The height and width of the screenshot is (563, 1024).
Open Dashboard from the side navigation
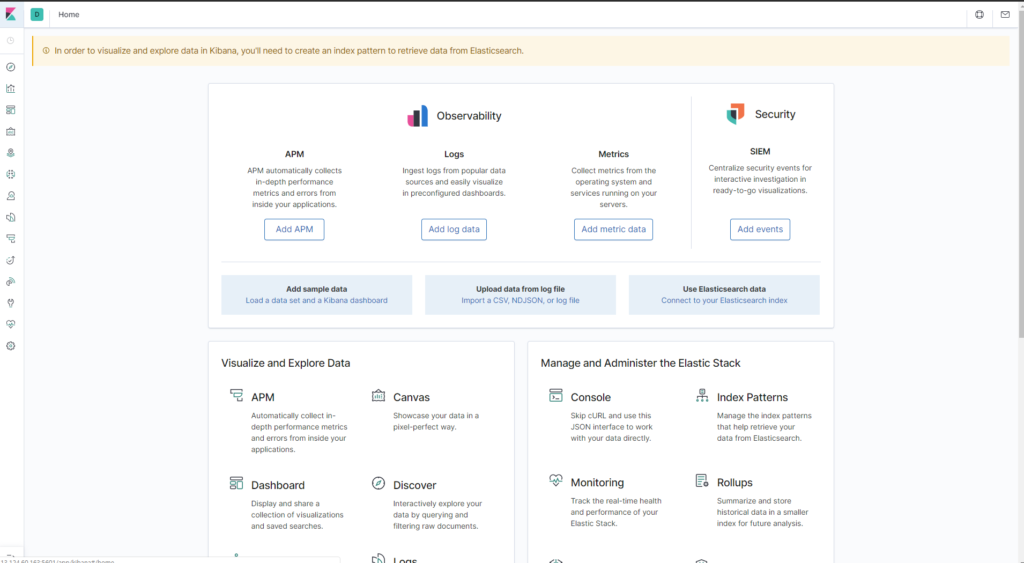(x=10, y=110)
